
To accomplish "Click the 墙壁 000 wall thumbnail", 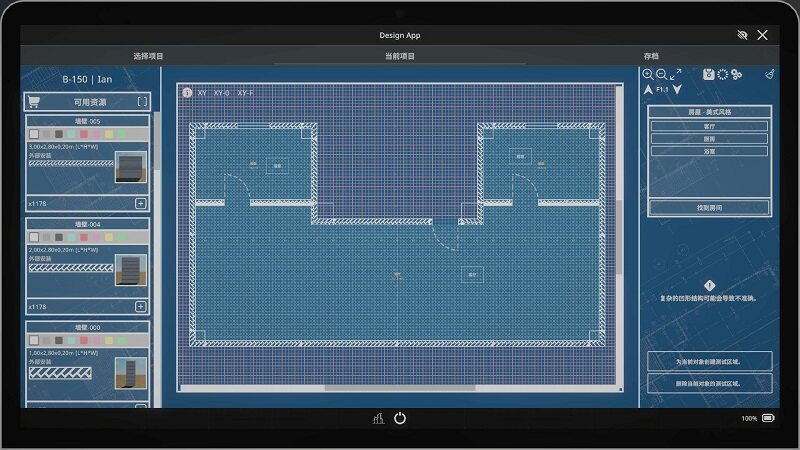I will pyautogui.click(x=131, y=373).
